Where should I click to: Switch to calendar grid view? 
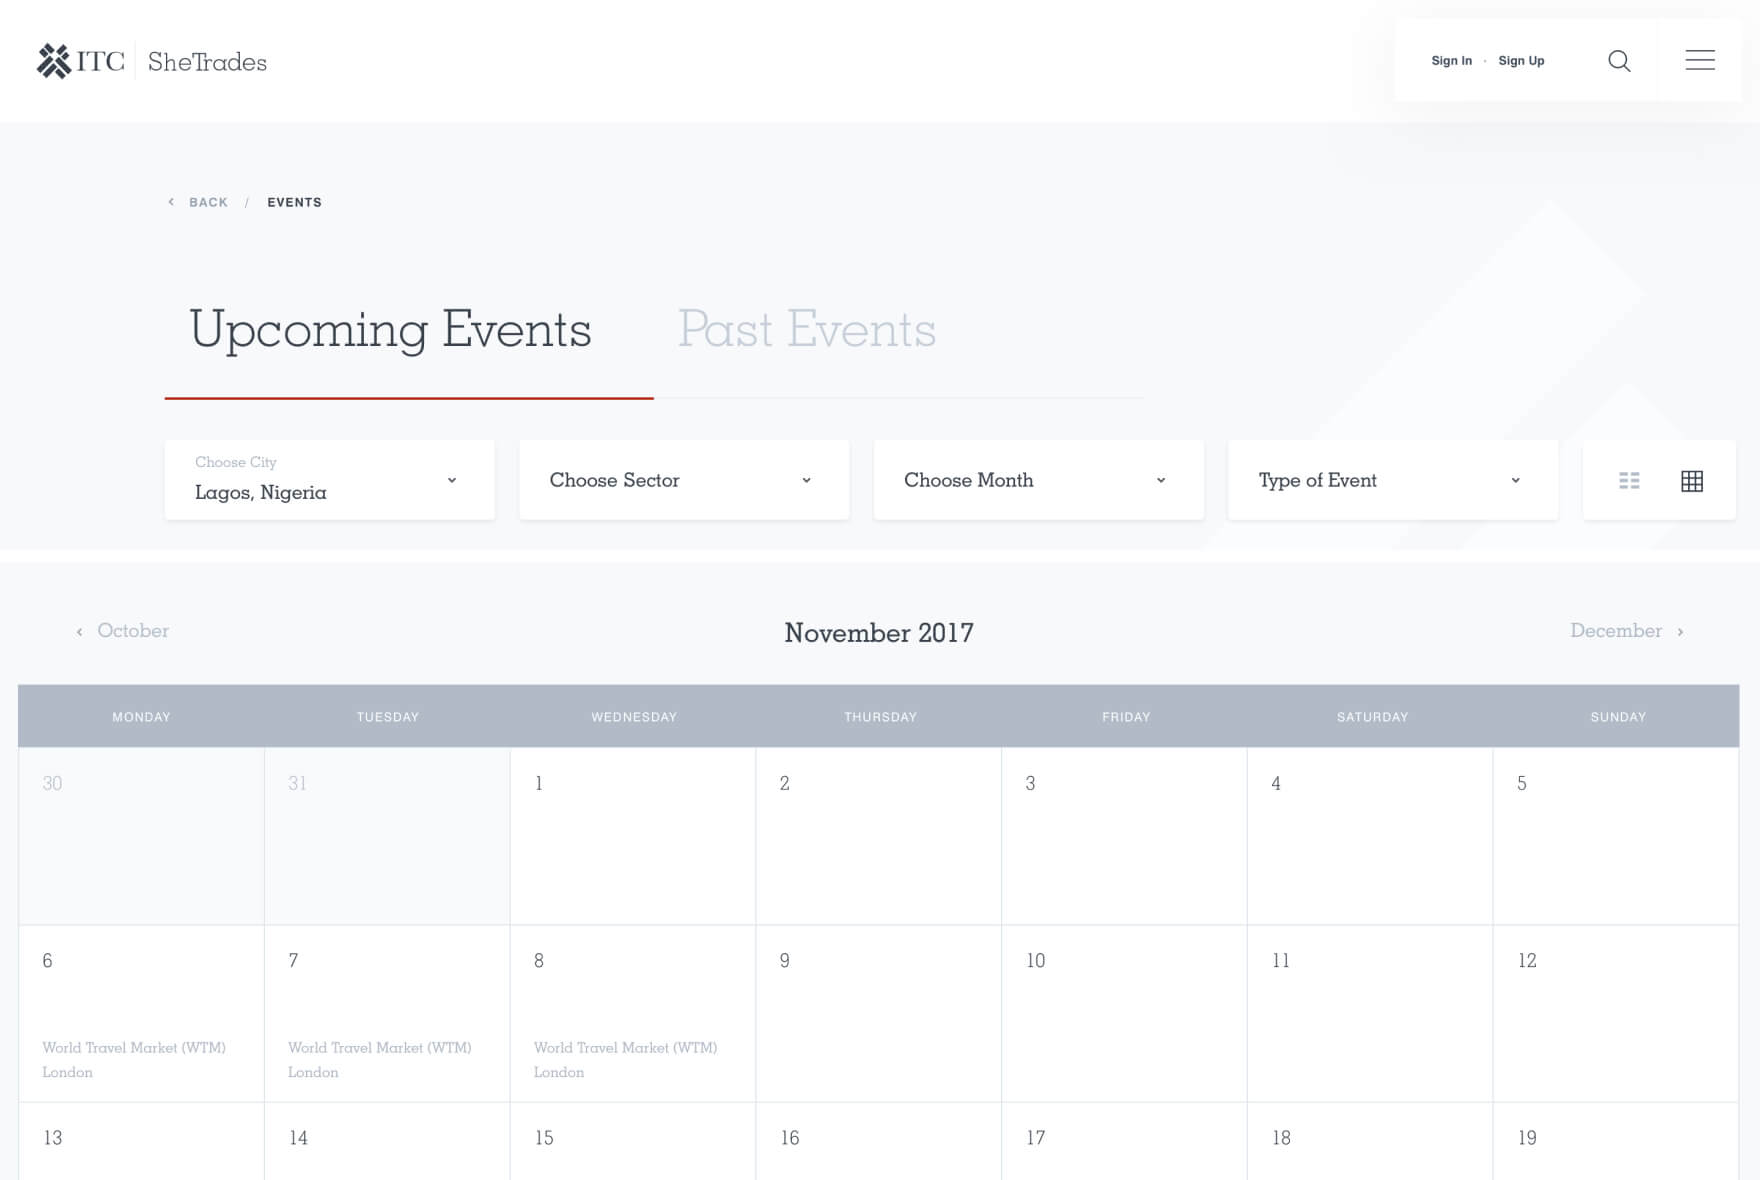[1692, 481]
